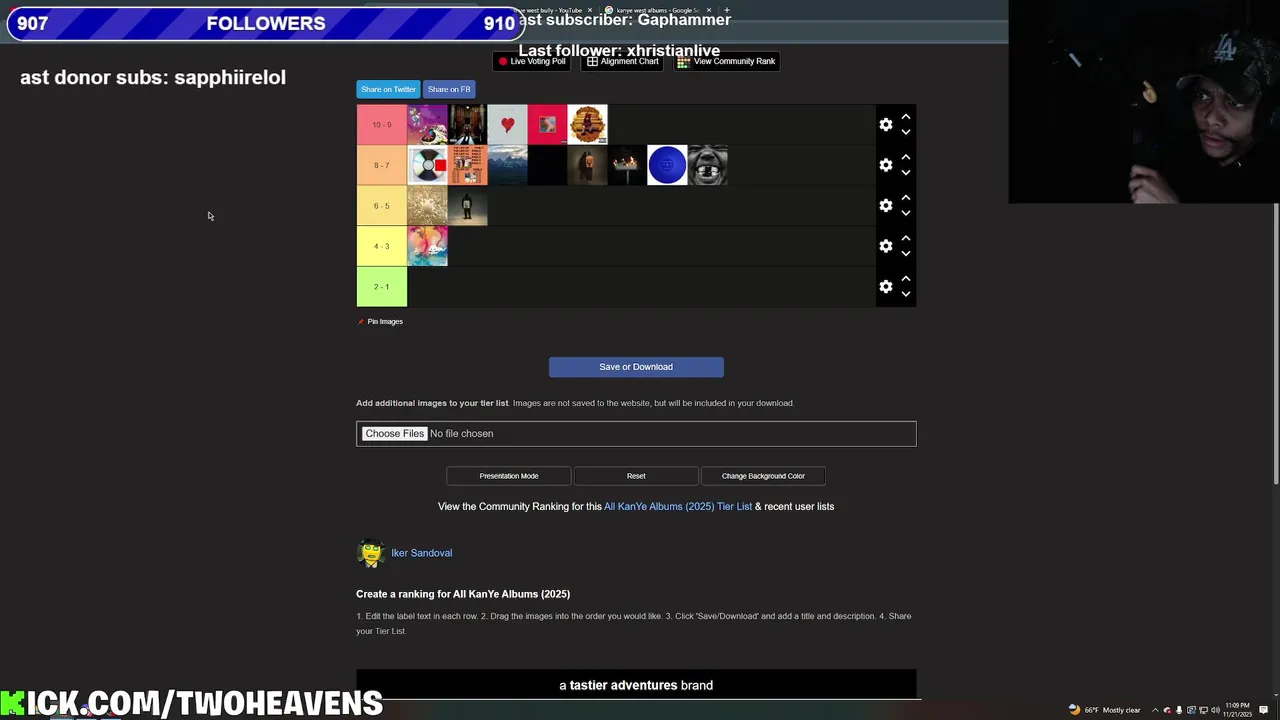
Task: Open microphone icon in system tray
Action: [1179, 710]
